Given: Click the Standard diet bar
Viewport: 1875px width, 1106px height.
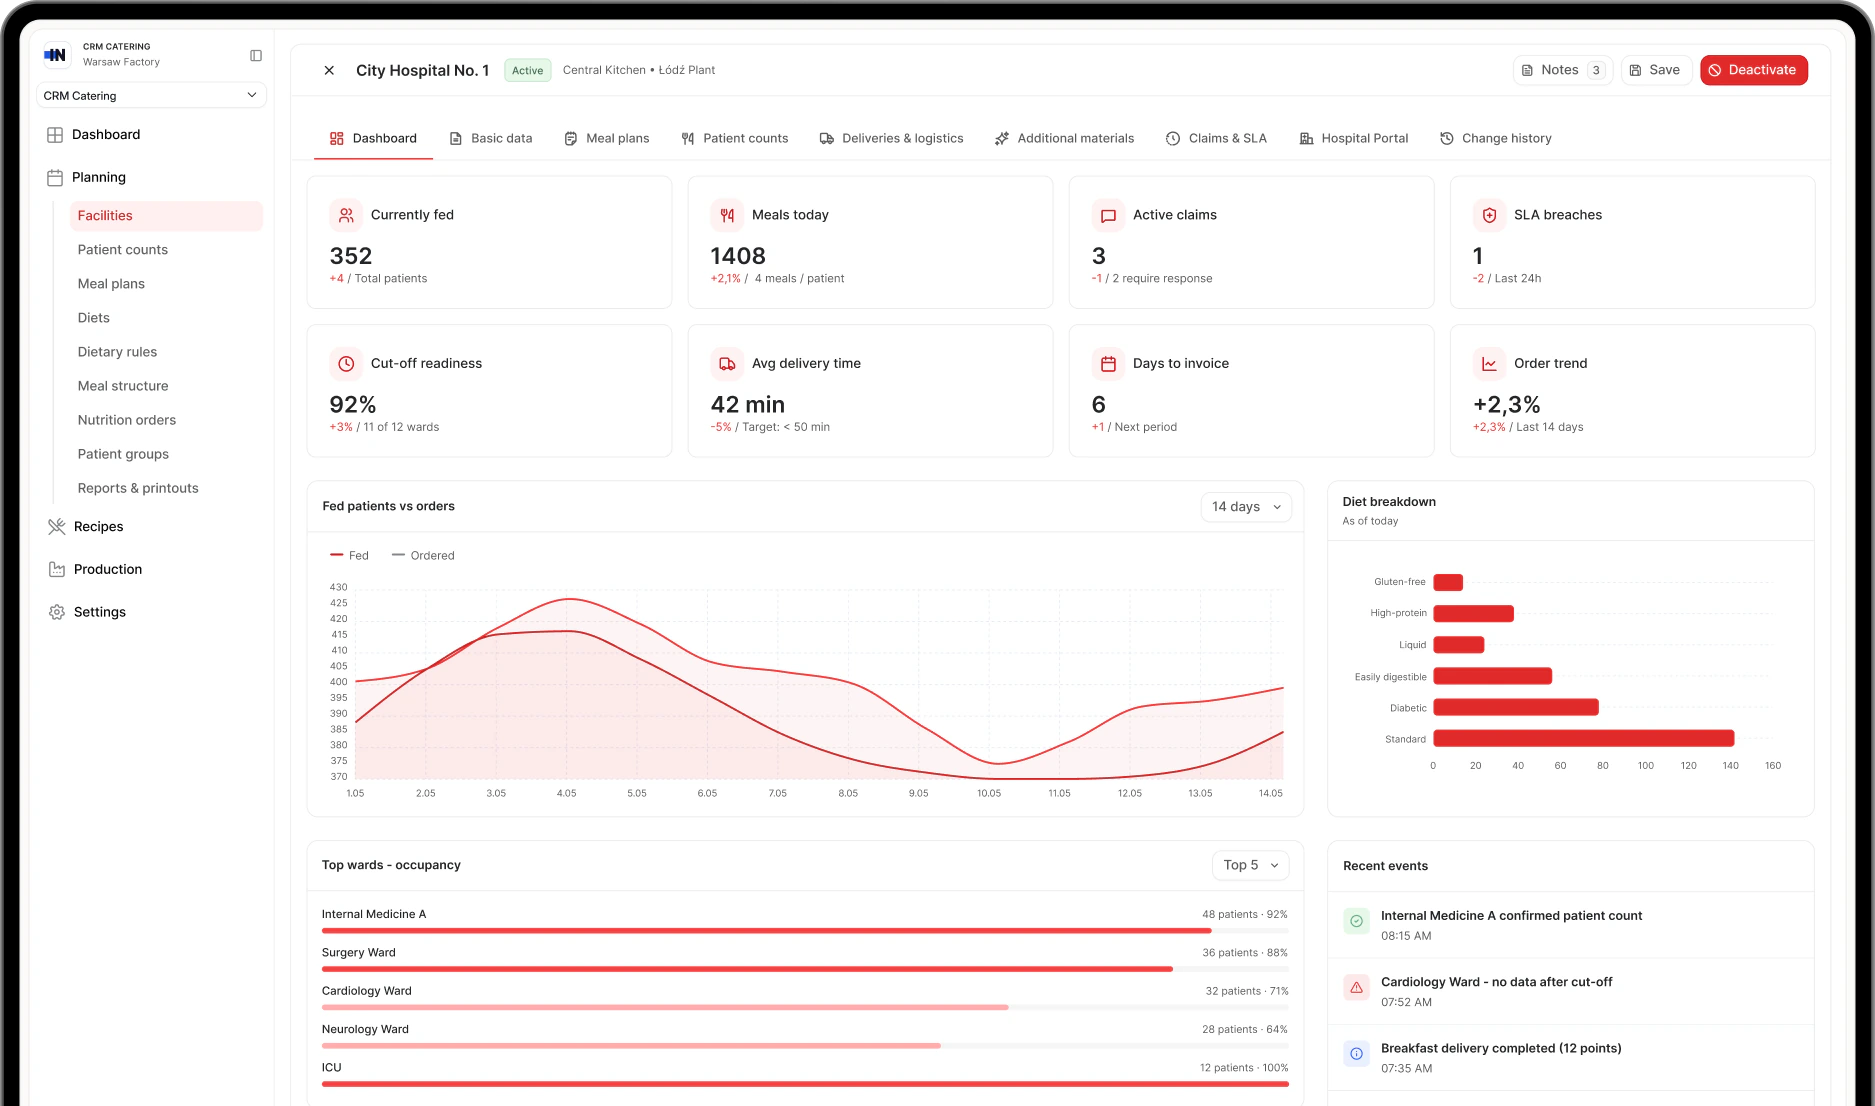Looking at the screenshot, I should (x=1583, y=739).
